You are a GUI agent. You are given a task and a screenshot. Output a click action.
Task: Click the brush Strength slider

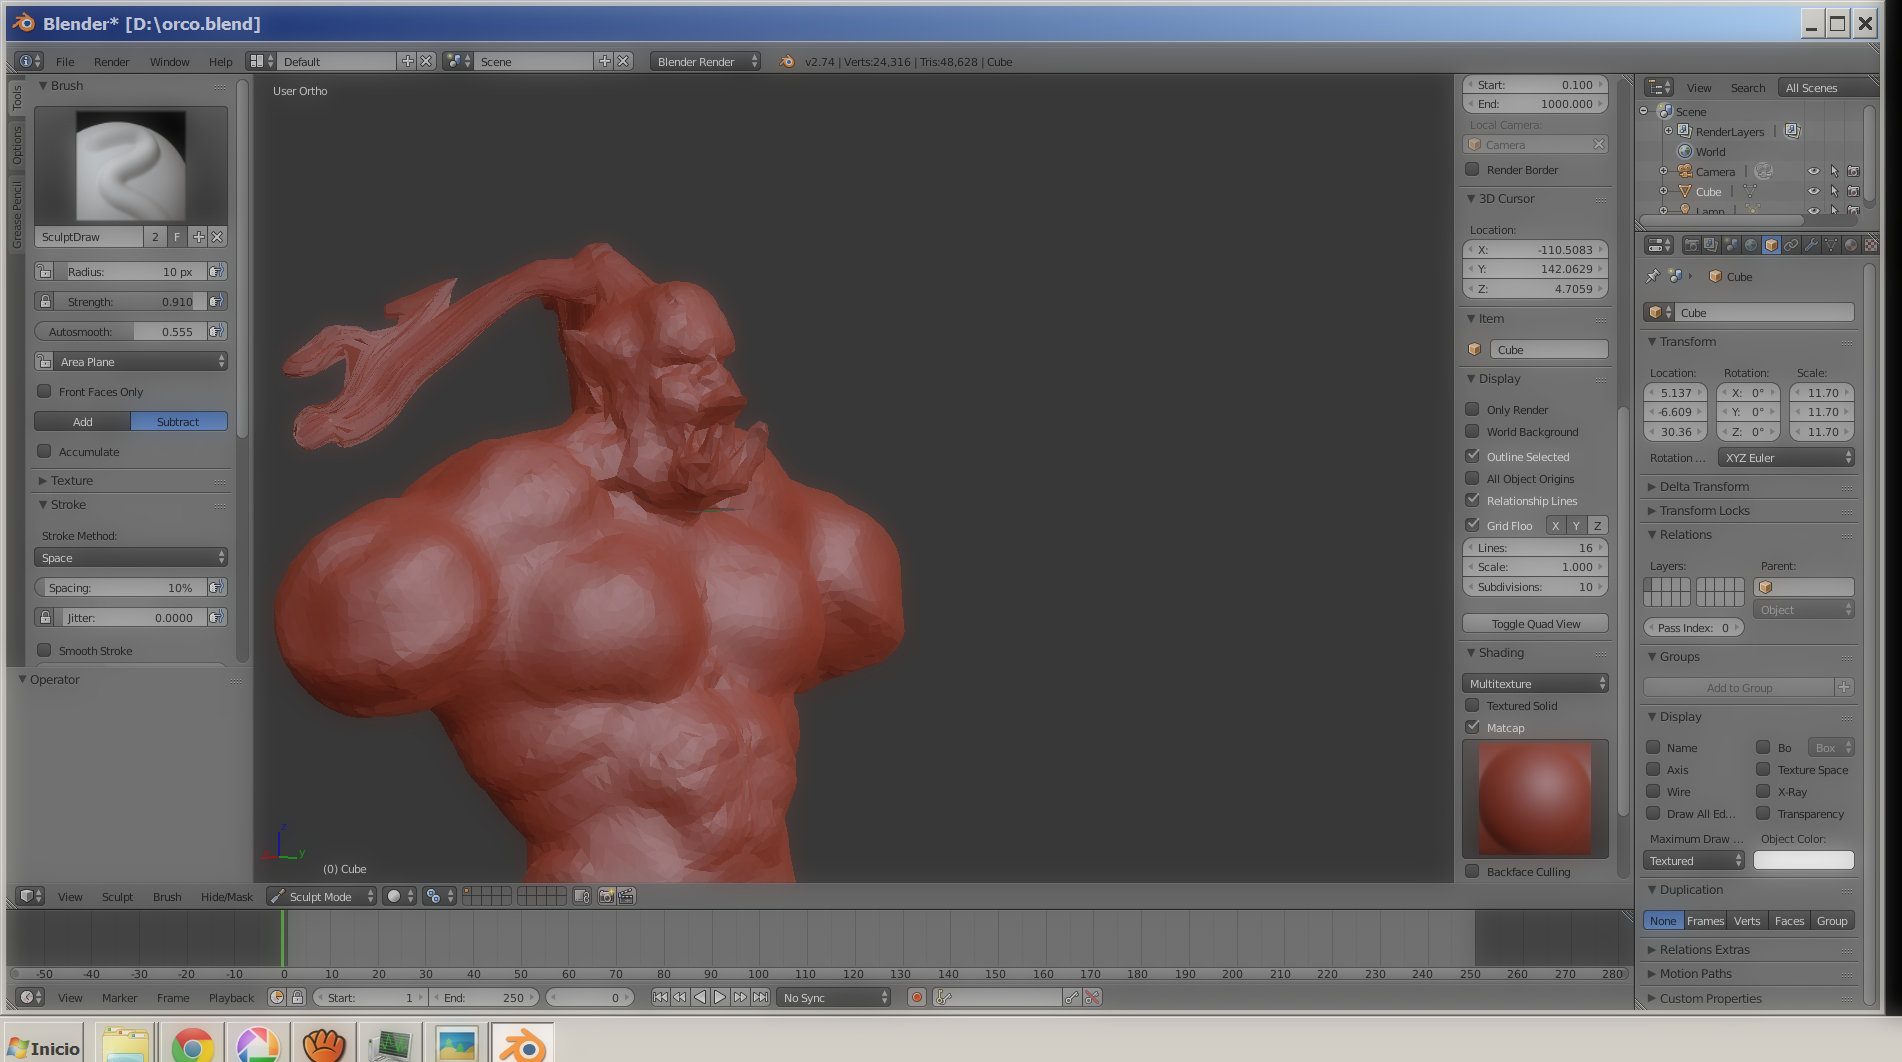tap(130, 302)
